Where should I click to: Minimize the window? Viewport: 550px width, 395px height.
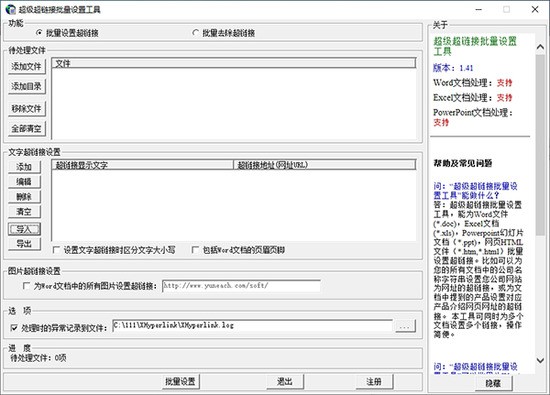(478, 9)
